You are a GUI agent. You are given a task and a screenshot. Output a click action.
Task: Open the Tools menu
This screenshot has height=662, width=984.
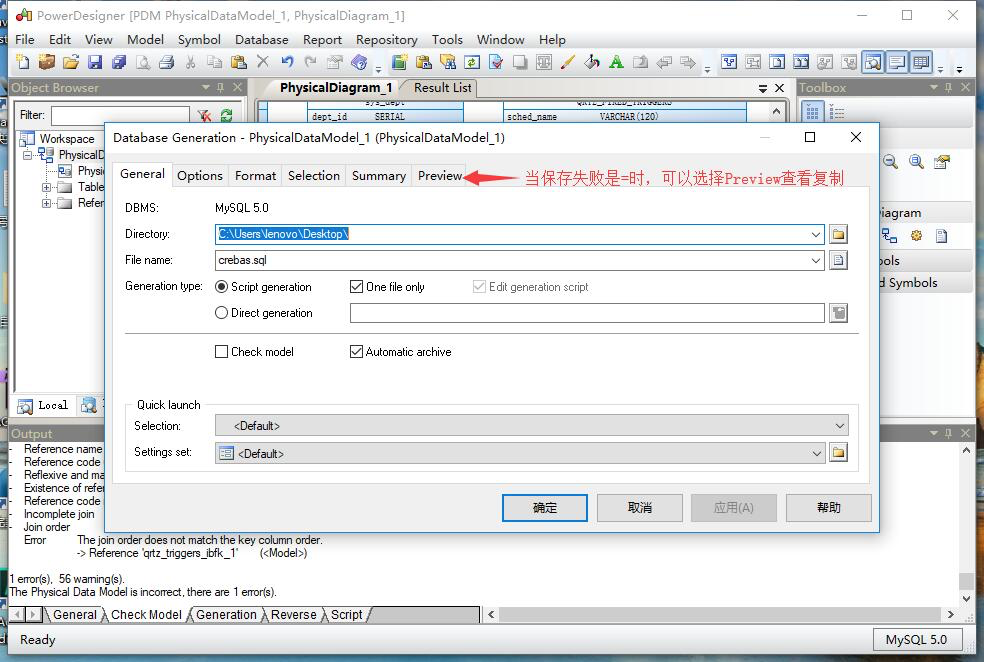(447, 40)
